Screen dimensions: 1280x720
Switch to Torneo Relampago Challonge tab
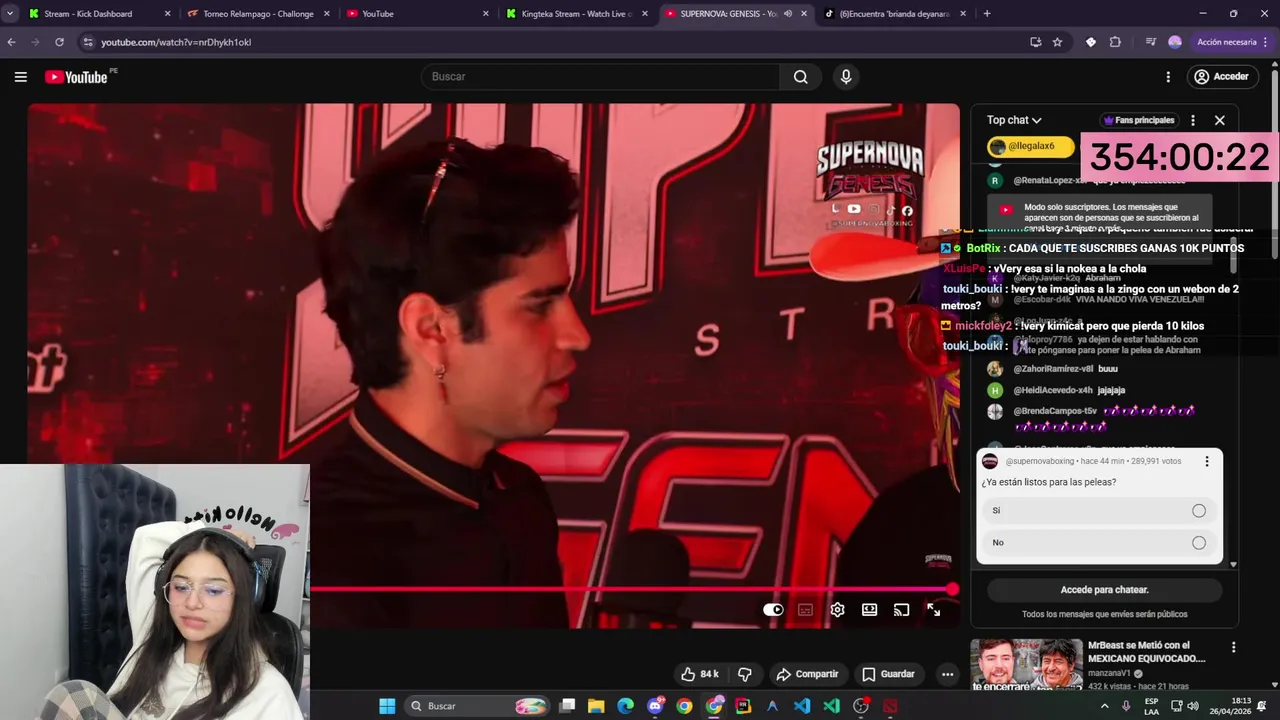pyautogui.click(x=258, y=14)
